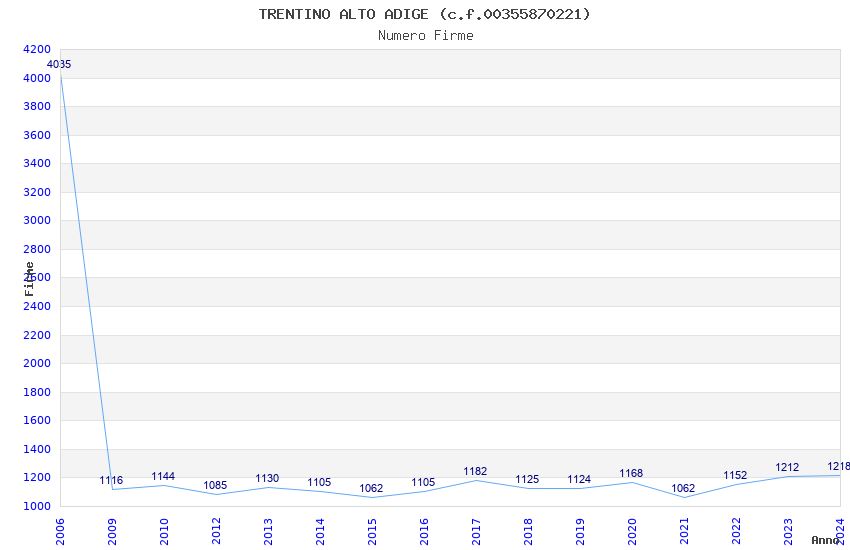Select the 1125 data label

527,480
